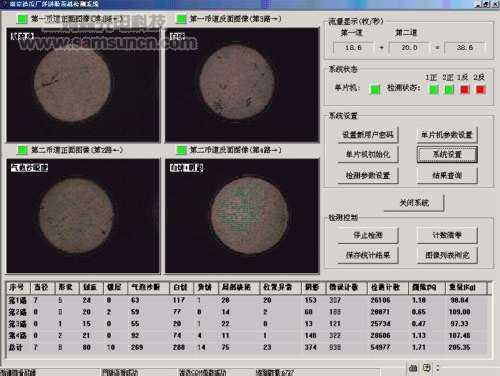Screen dimensions: 500x376
Task: Select the 总计 row in the statistics table
Action: point(249,347)
